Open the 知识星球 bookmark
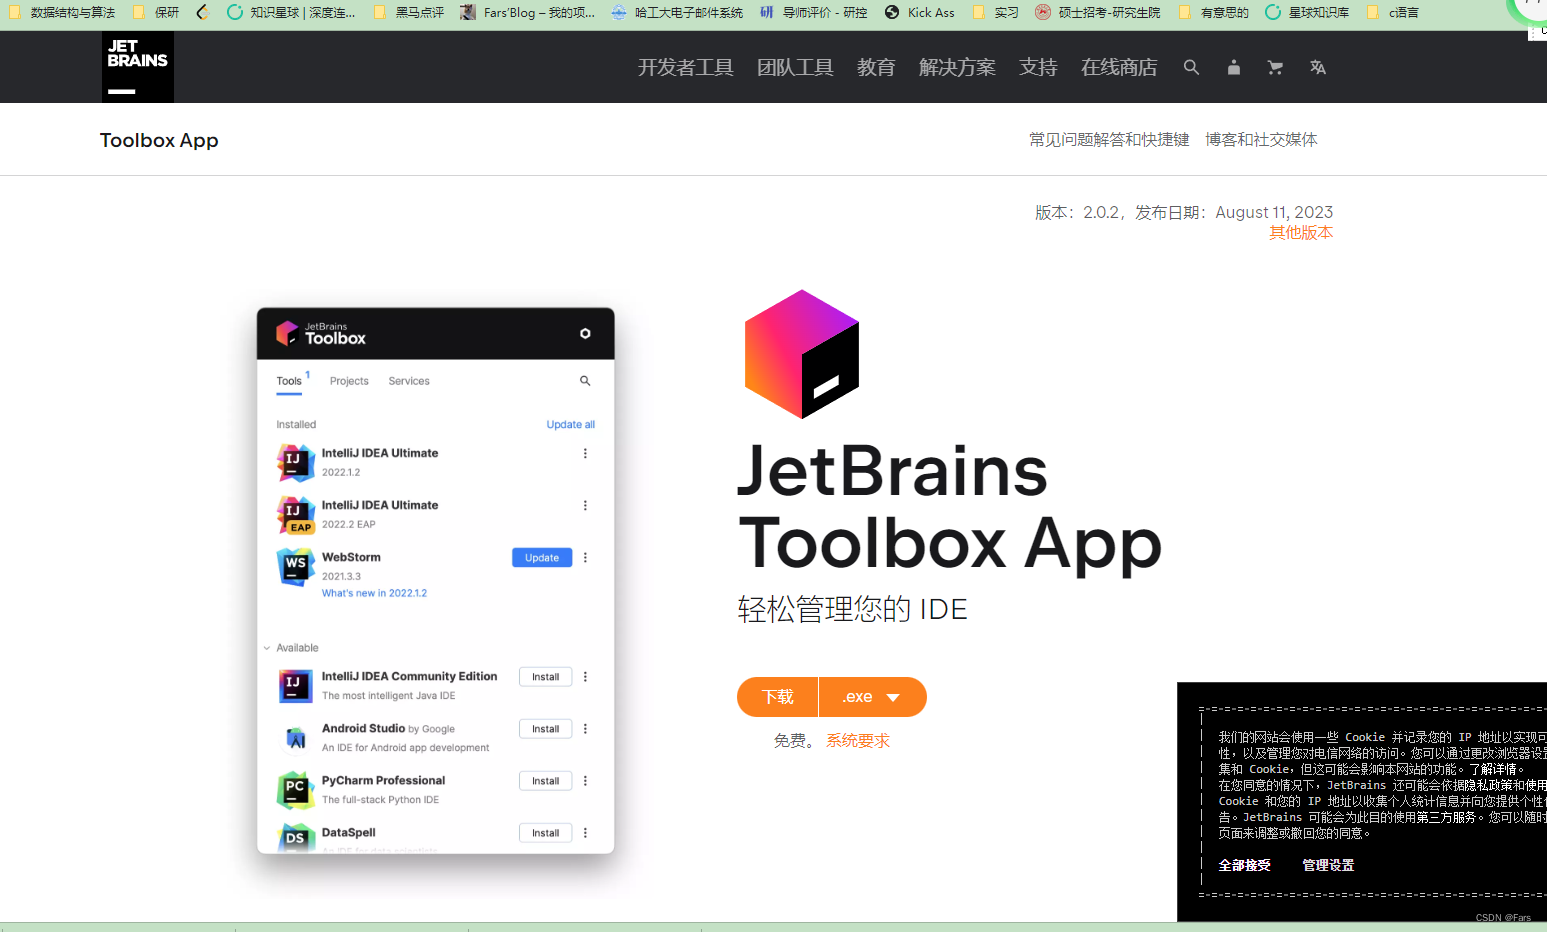The height and width of the screenshot is (932, 1547). [291, 12]
